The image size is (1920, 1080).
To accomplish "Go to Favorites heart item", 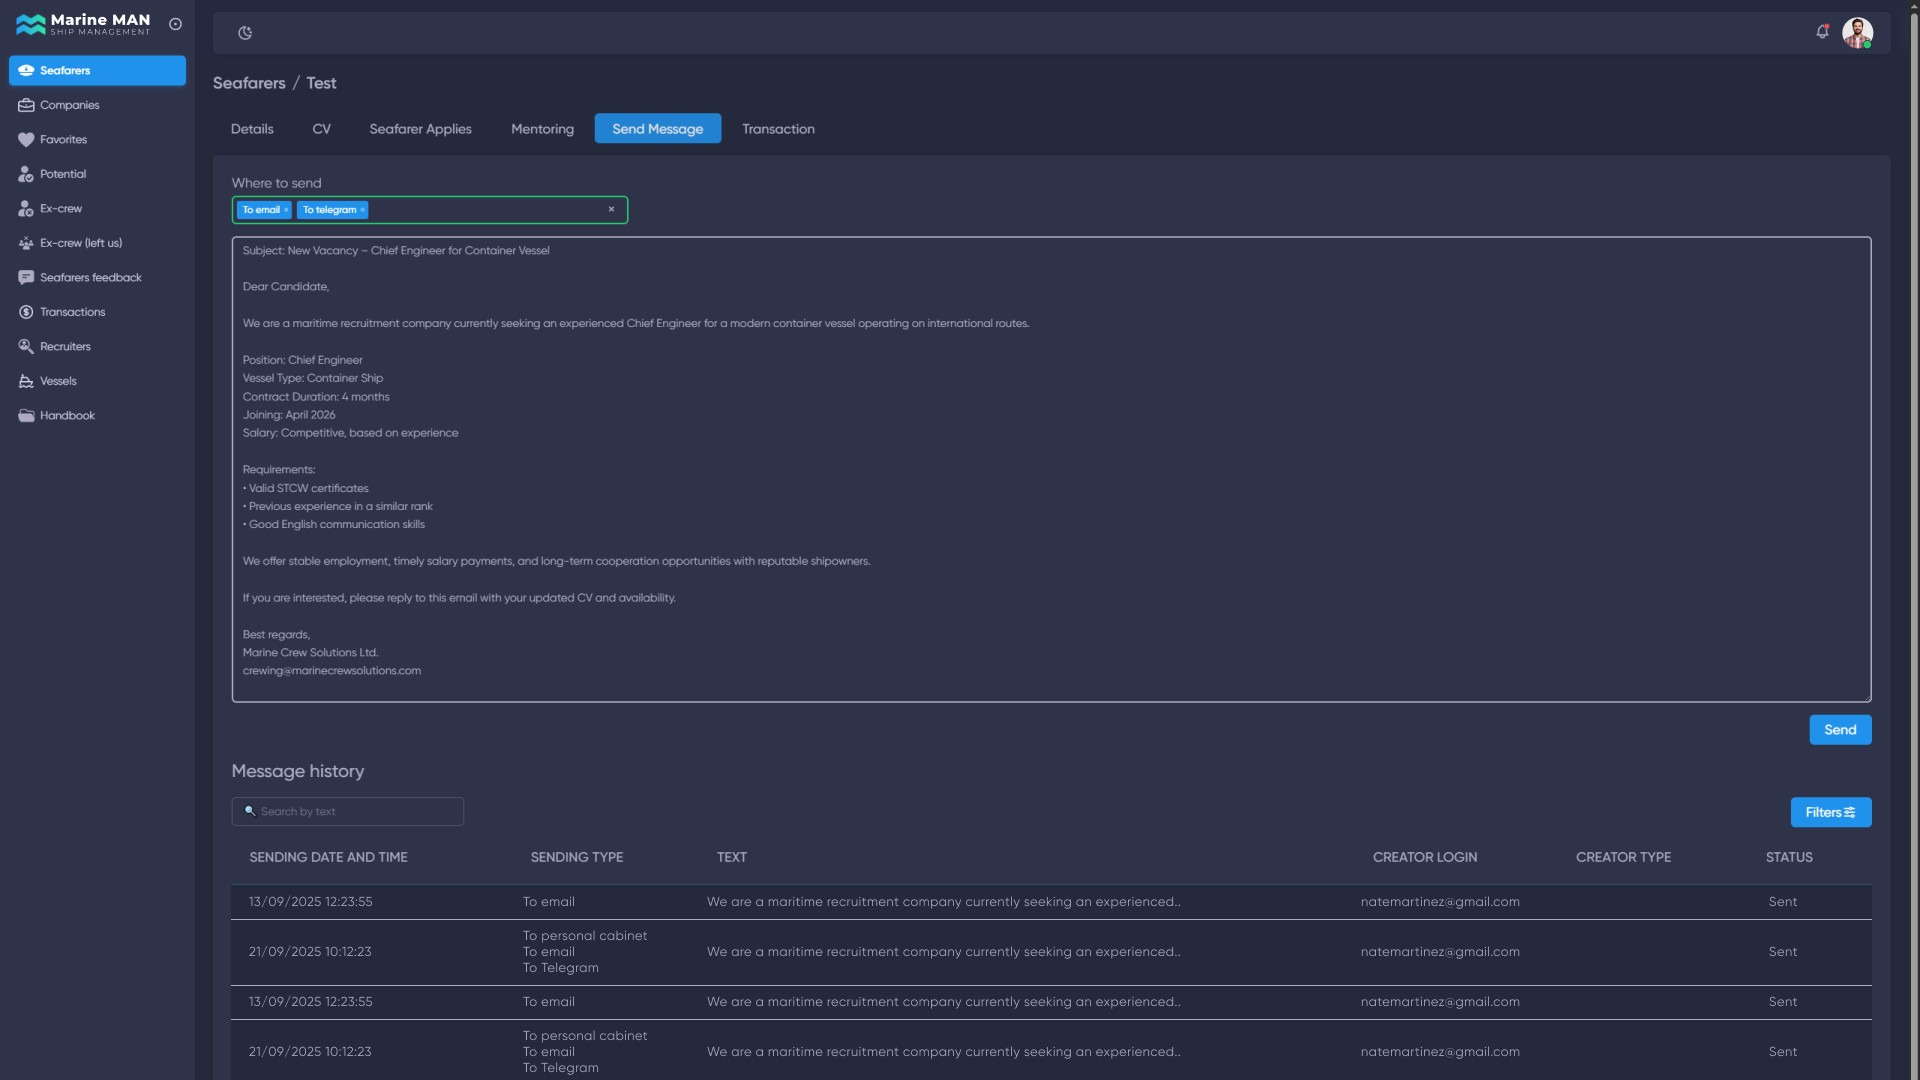I will pos(97,140).
